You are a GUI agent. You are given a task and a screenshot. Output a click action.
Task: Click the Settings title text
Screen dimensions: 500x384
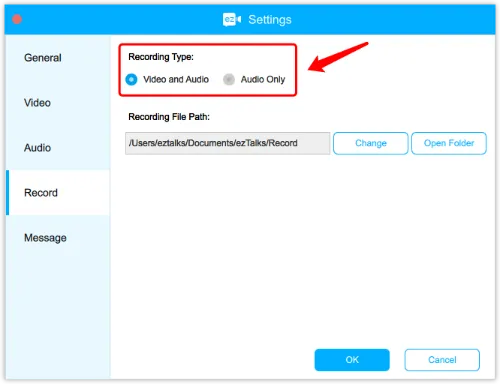click(x=270, y=20)
